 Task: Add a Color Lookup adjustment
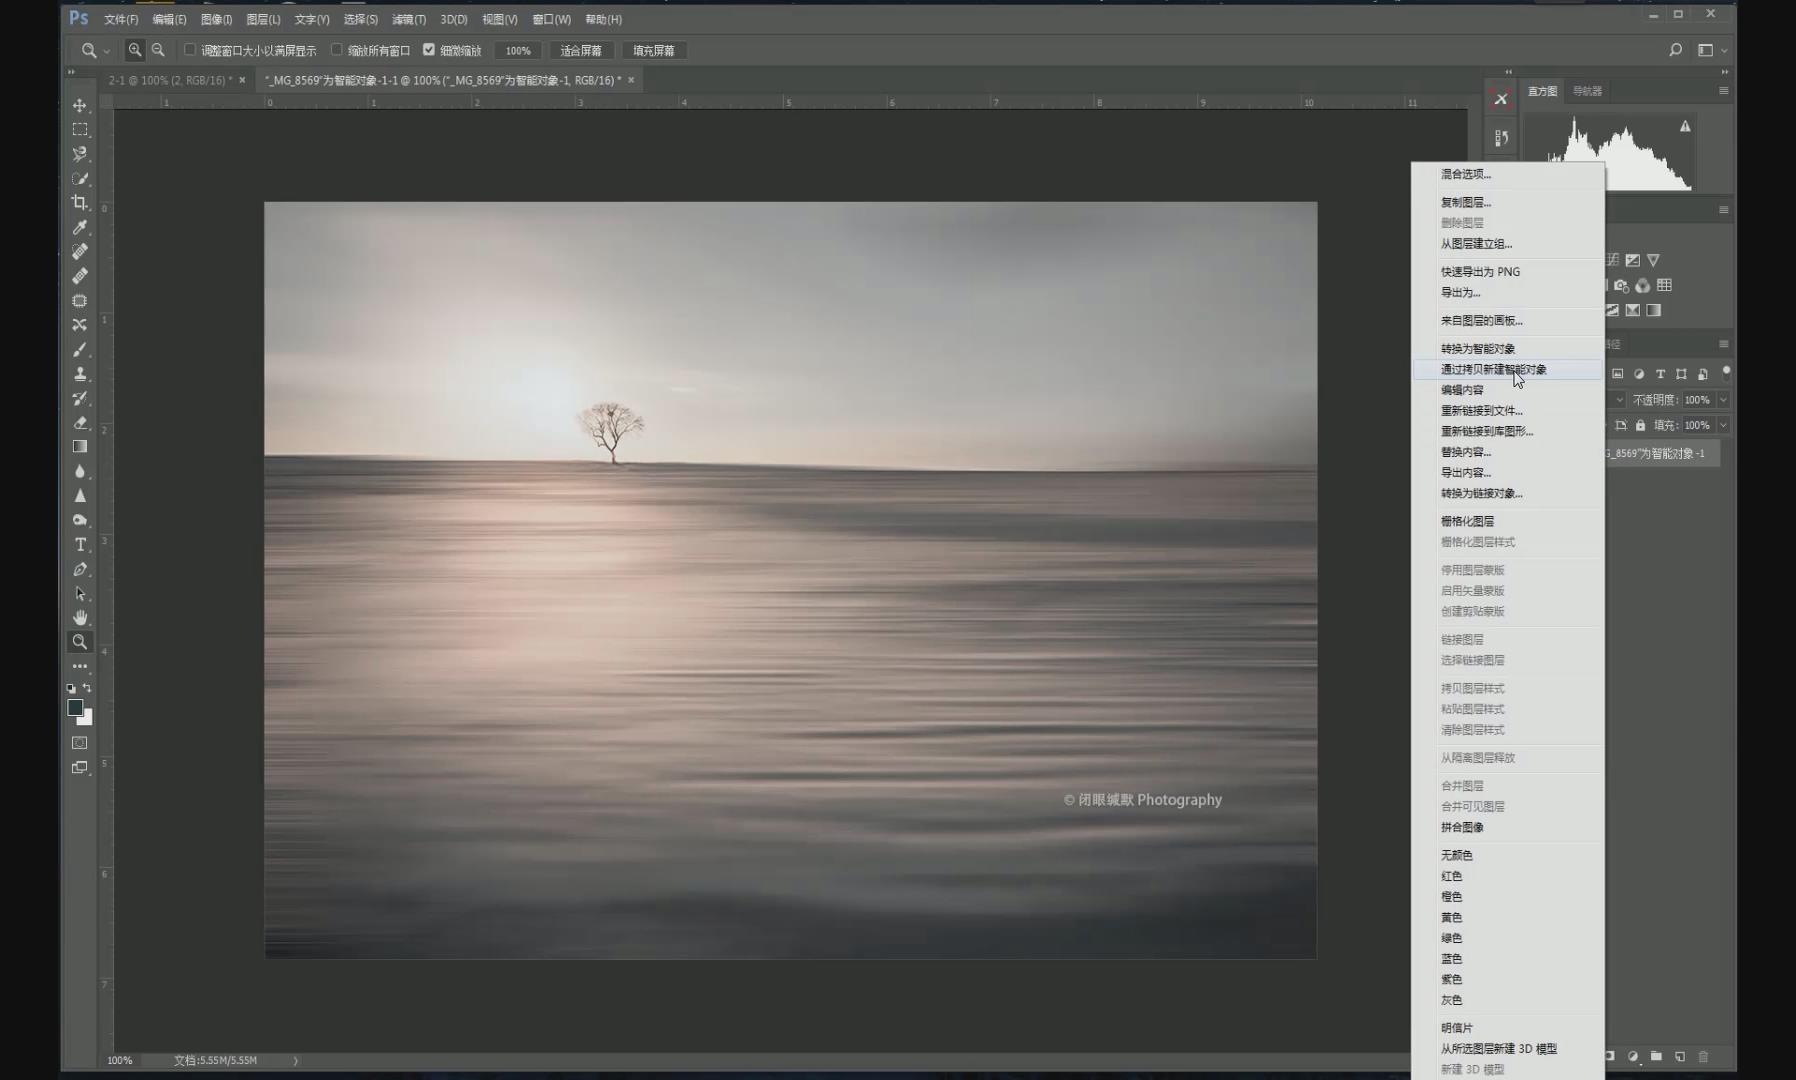coord(1664,285)
